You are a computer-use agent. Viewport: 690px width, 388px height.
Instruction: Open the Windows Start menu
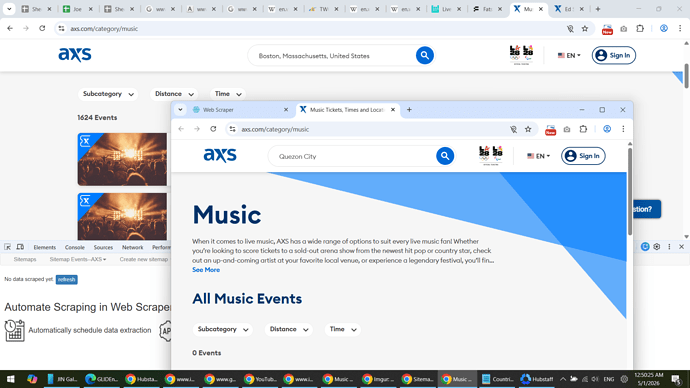click(11, 379)
